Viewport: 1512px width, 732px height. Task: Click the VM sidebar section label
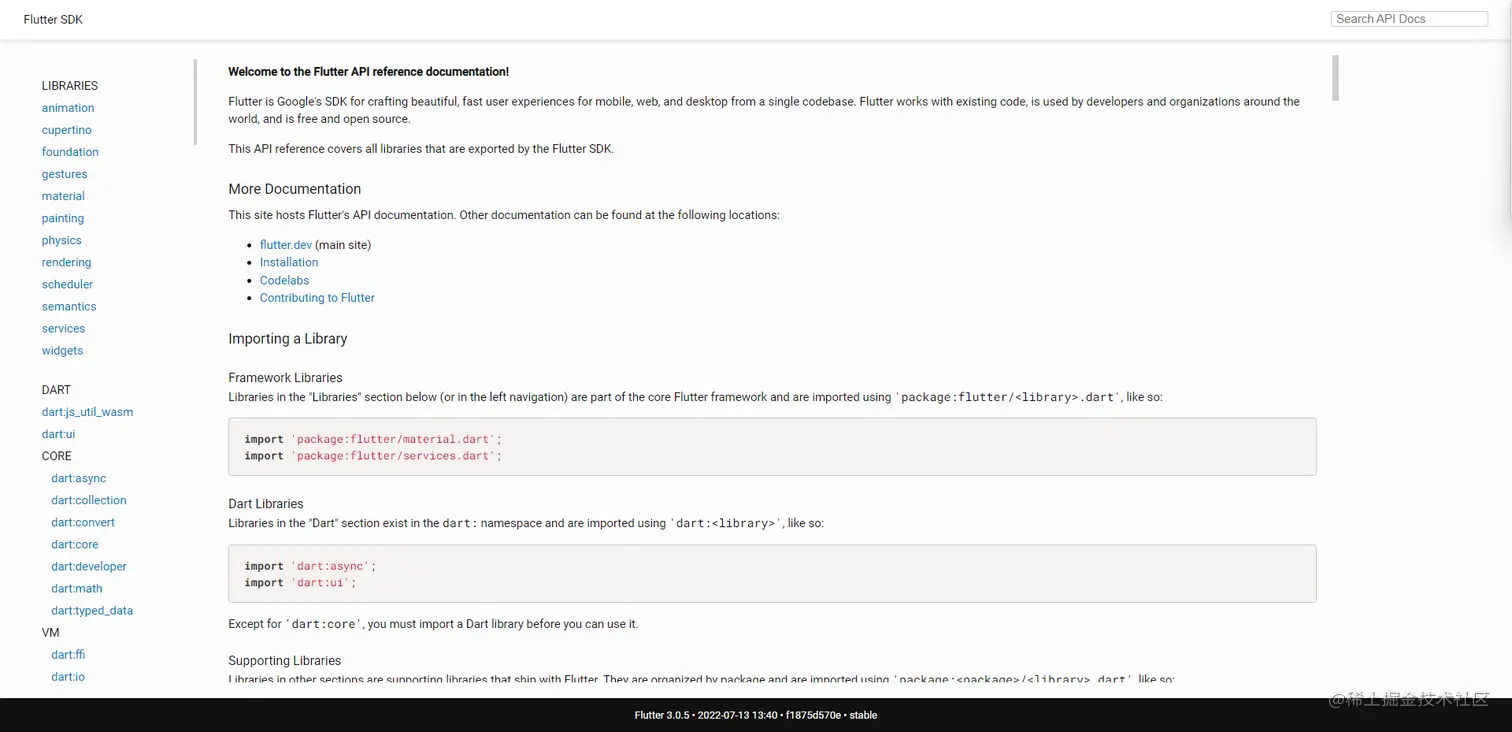click(50, 632)
